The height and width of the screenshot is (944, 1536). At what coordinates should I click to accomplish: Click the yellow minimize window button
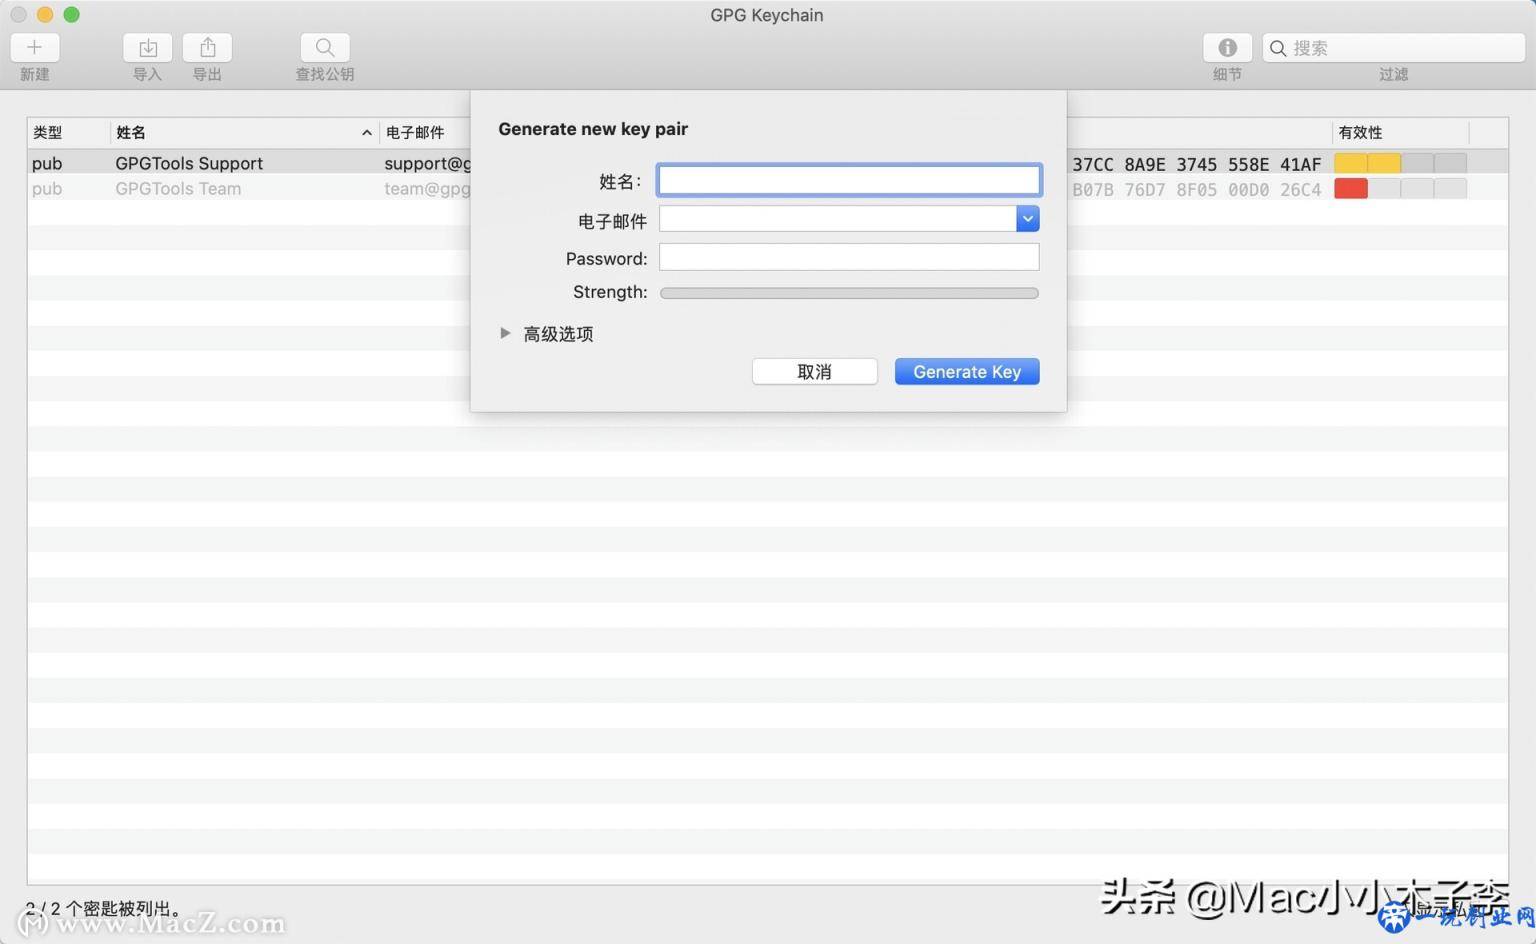tap(44, 14)
